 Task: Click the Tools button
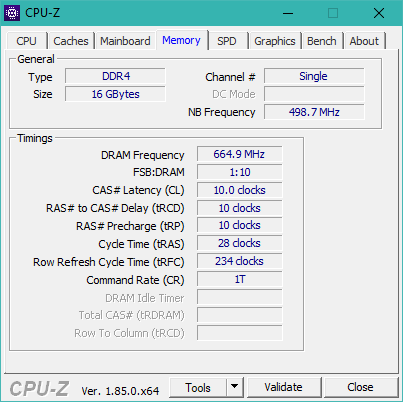198,388
